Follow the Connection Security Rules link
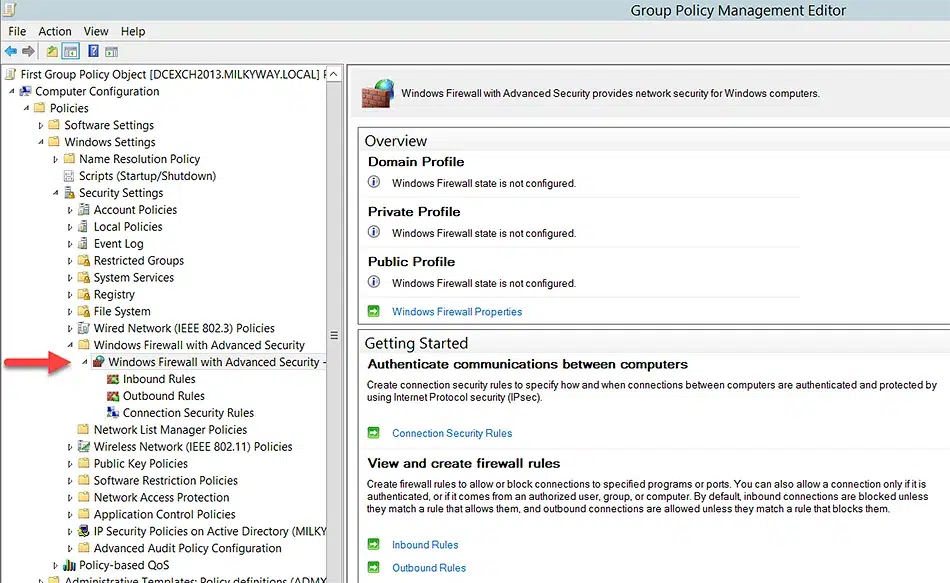 point(452,433)
